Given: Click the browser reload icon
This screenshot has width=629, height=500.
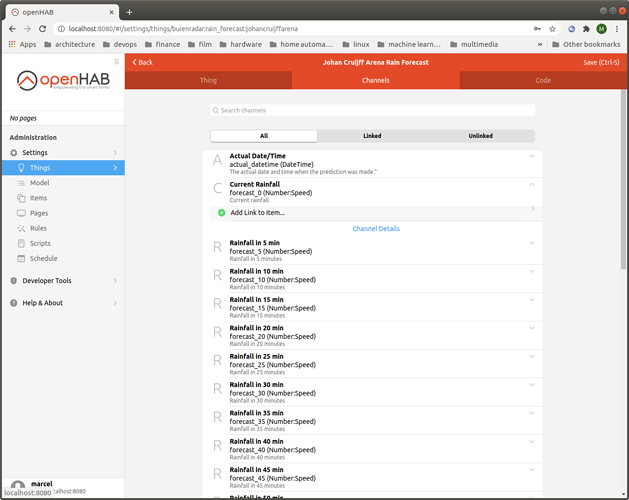Looking at the screenshot, I should click(x=43, y=29).
